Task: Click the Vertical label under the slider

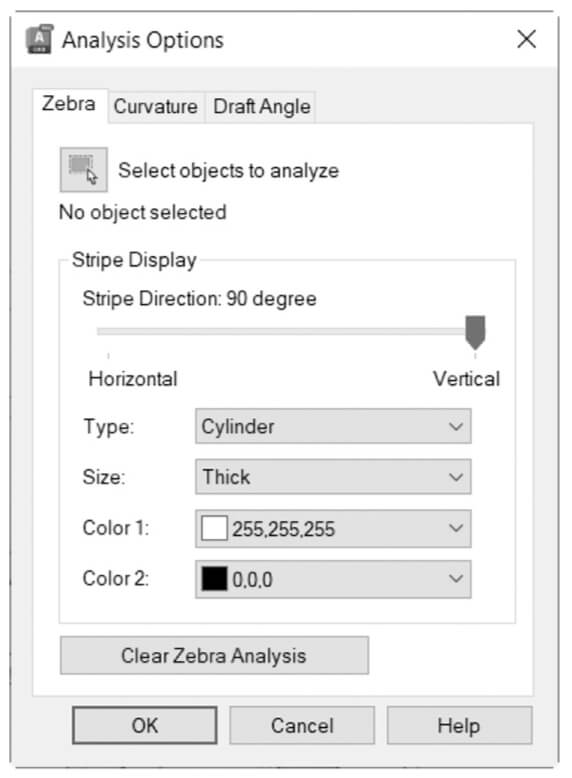Action: click(x=466, y=379)
